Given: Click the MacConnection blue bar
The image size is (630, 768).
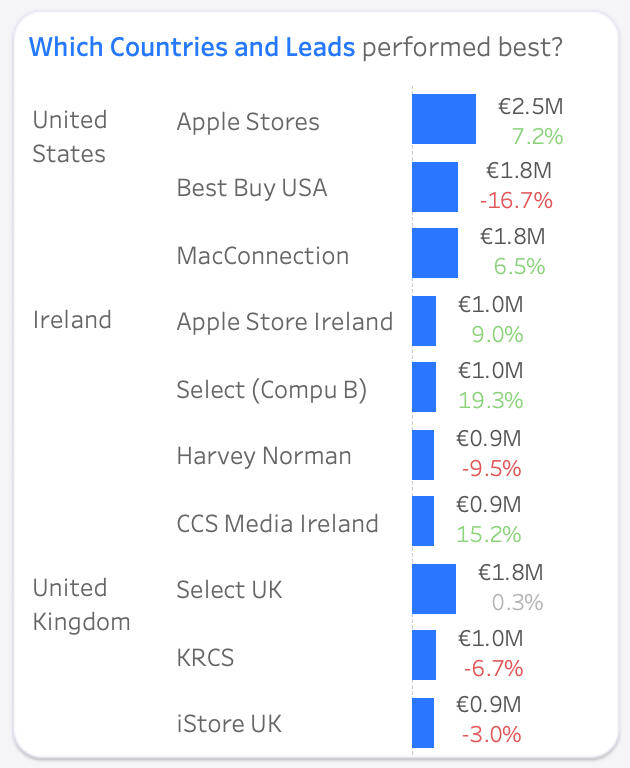Looking at the screenshot, I should point(435,253).
